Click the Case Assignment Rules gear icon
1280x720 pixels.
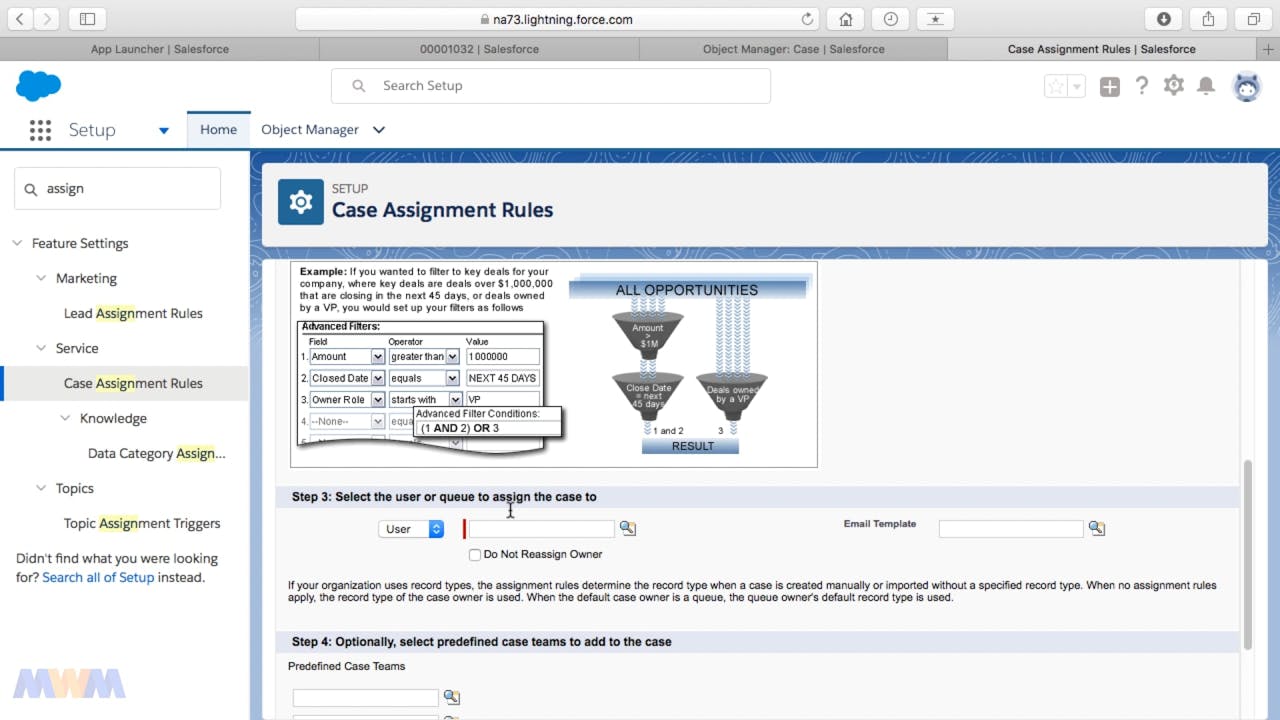pos(301,202)
